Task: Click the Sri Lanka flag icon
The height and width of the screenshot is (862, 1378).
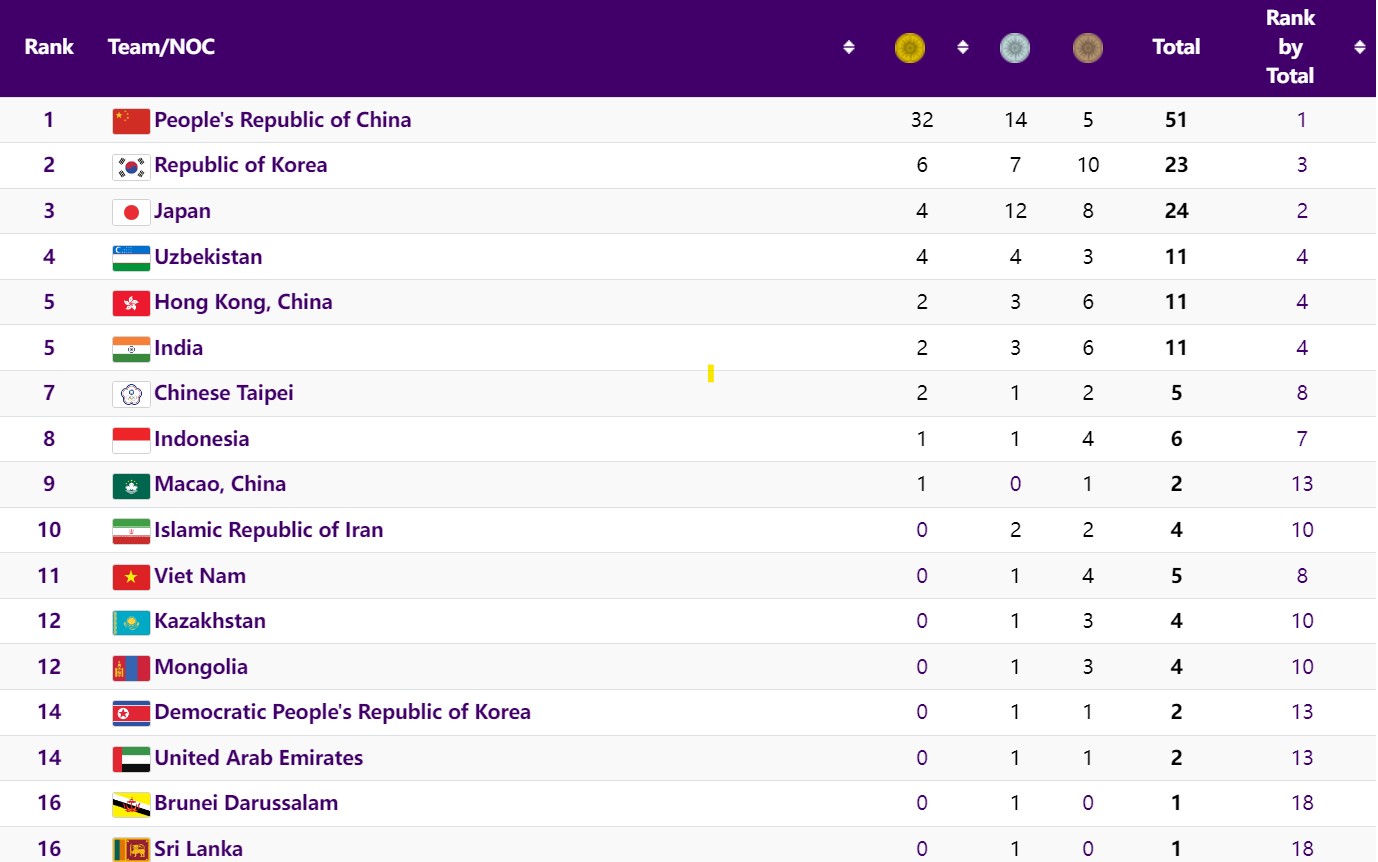Action: (x=131, y=850)
